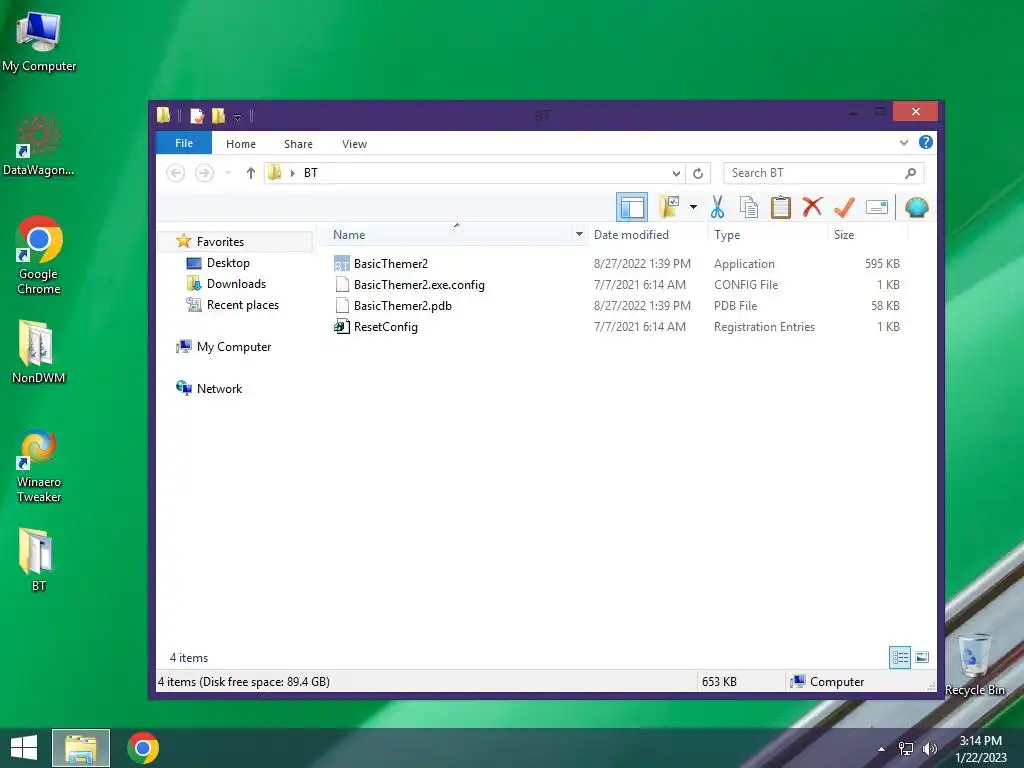Show hidden tray icons arrow
Screen dimensions: 1024x768
[x=881, y=749]
